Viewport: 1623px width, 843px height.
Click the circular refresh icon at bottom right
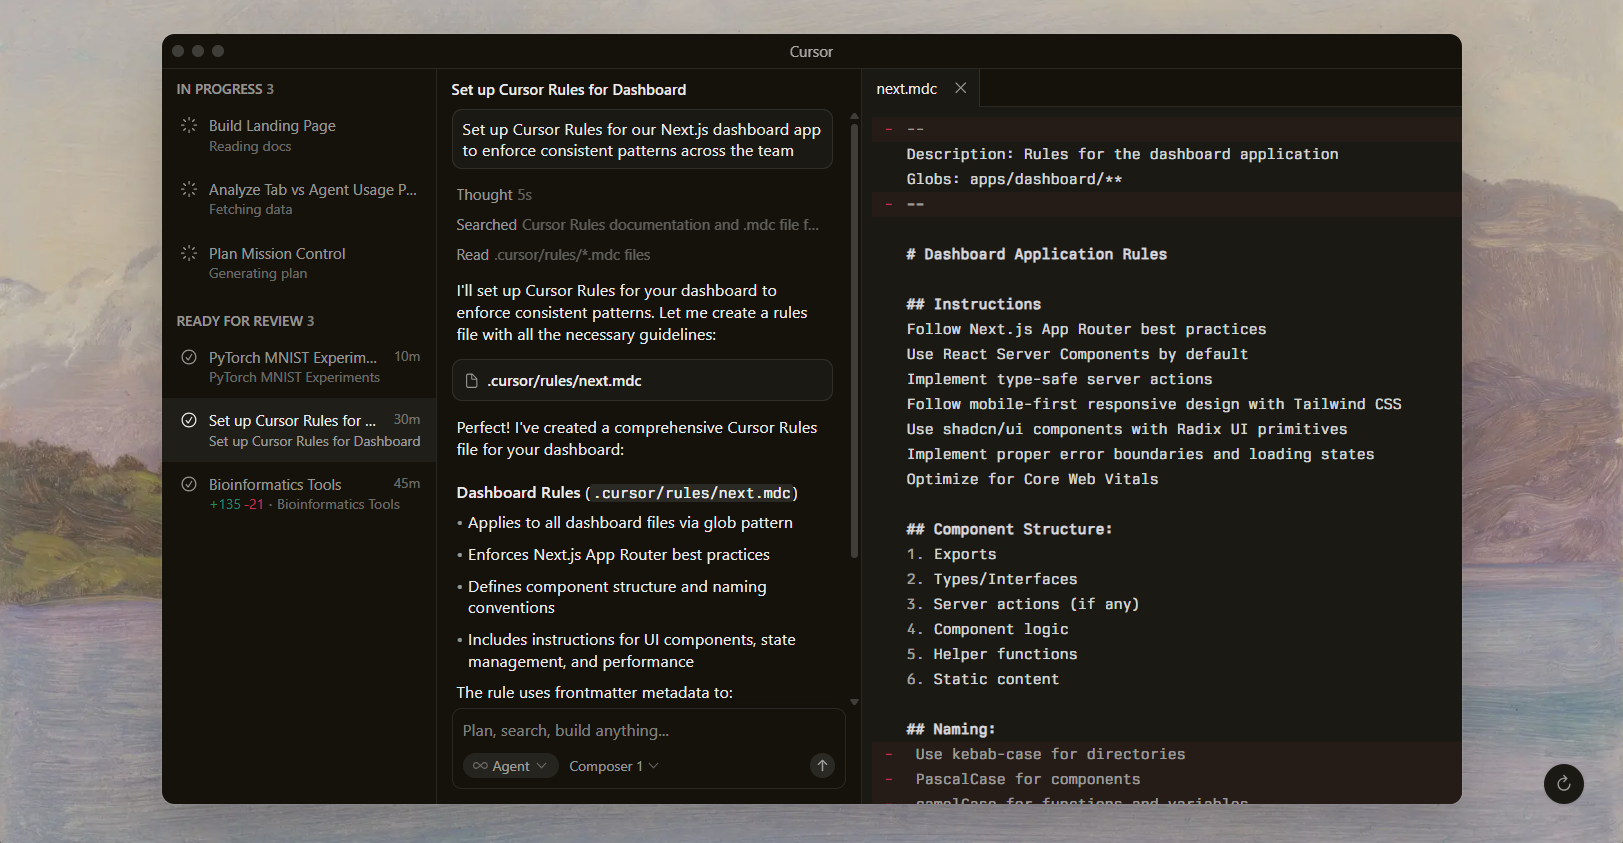tap(1563, 784)
